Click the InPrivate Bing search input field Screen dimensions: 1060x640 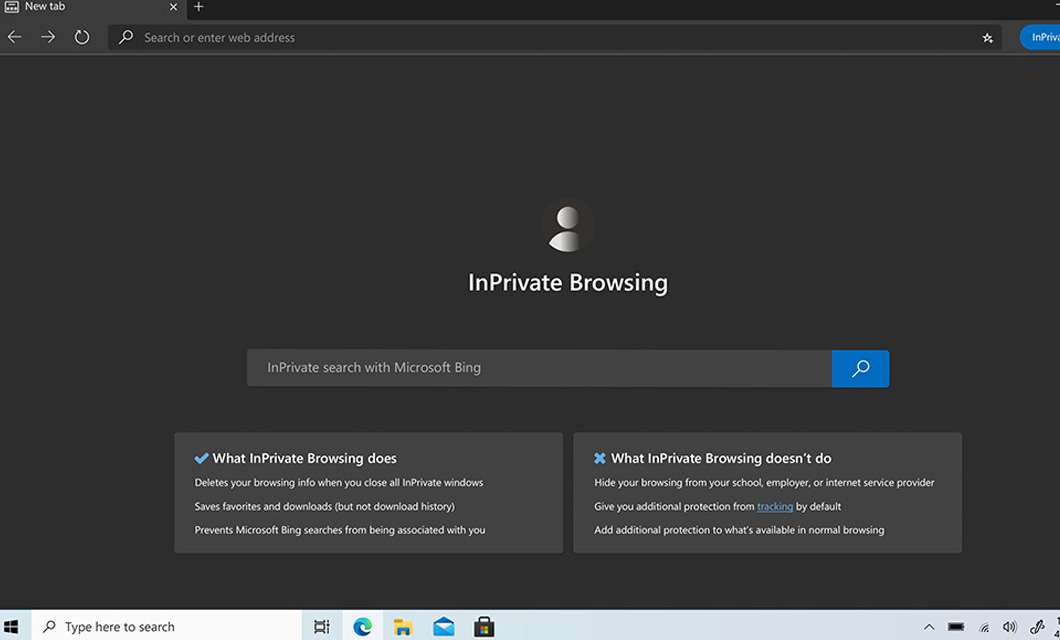[x=540, y=367]
